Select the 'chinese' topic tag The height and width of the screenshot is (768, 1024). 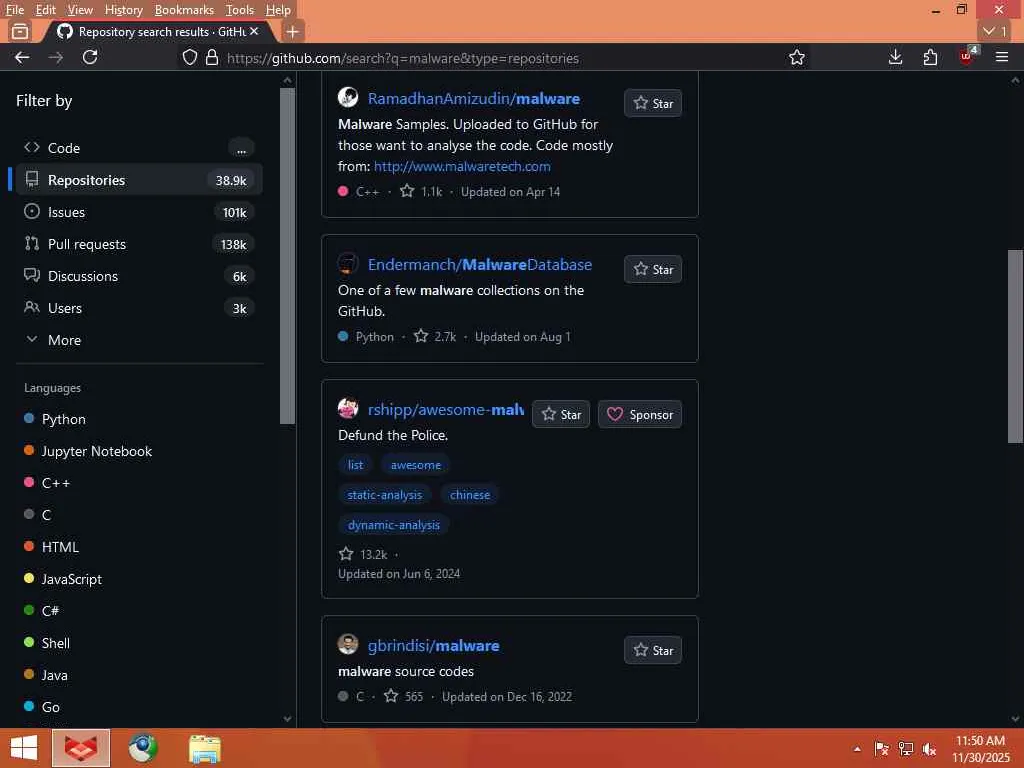pos(470,495)
